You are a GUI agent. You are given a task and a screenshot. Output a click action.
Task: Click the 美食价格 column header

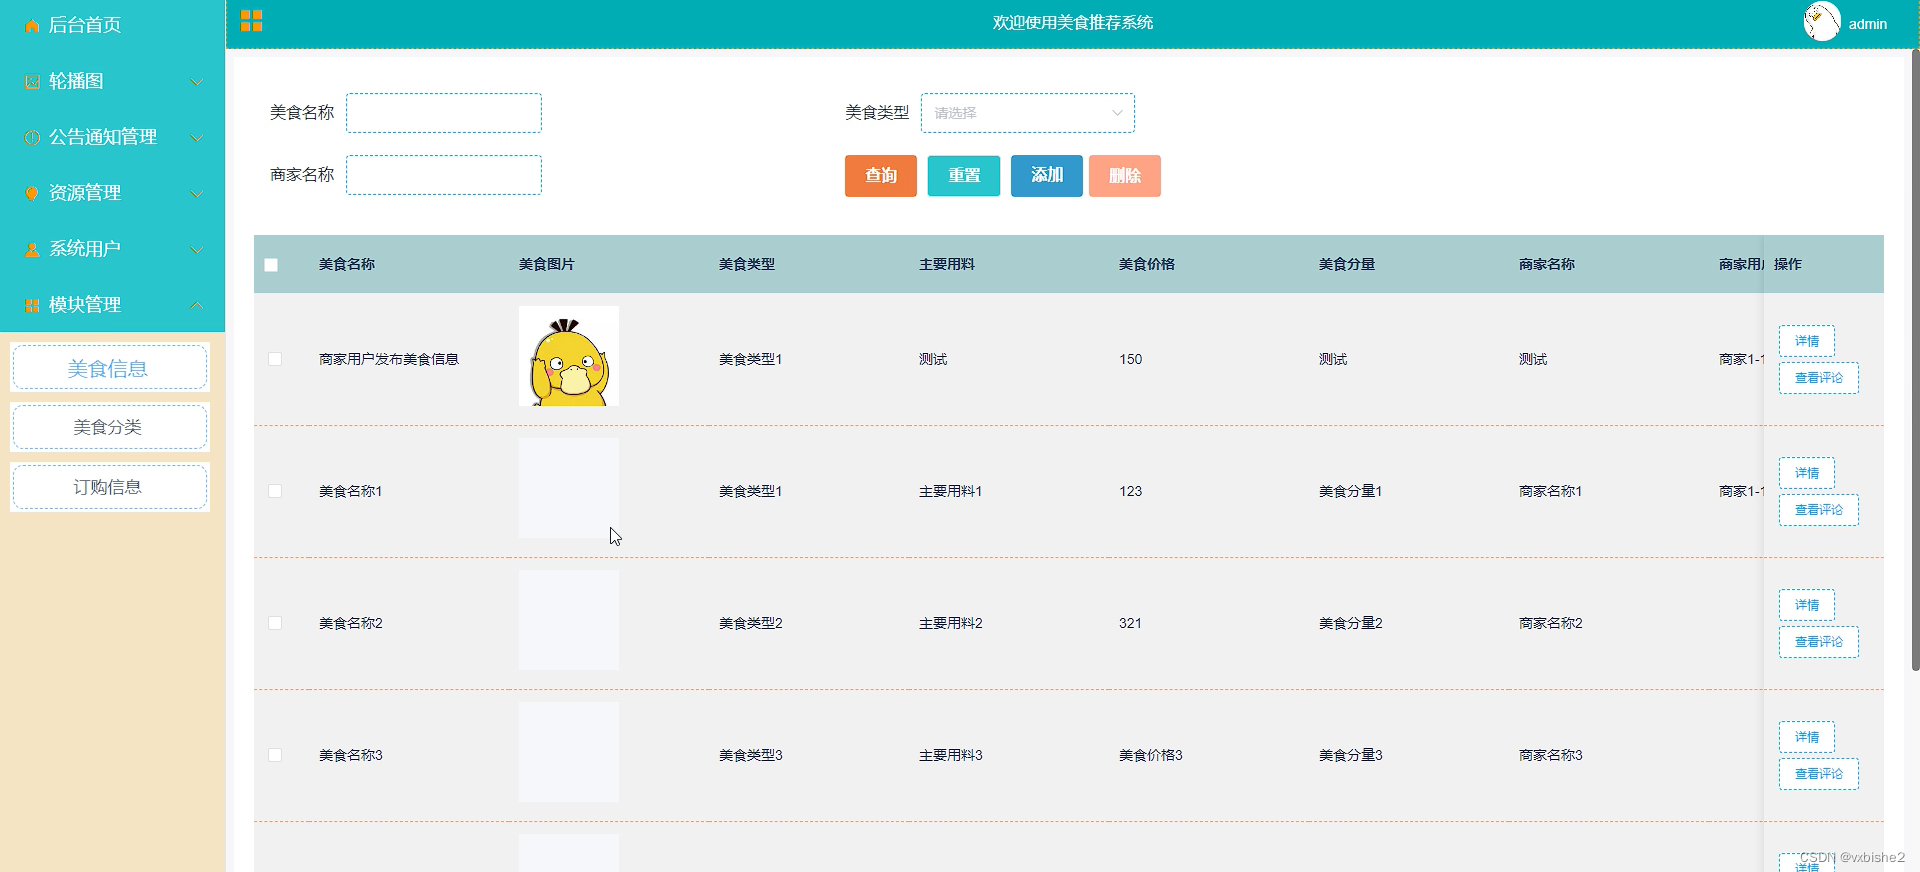(x=1147, y=264)
